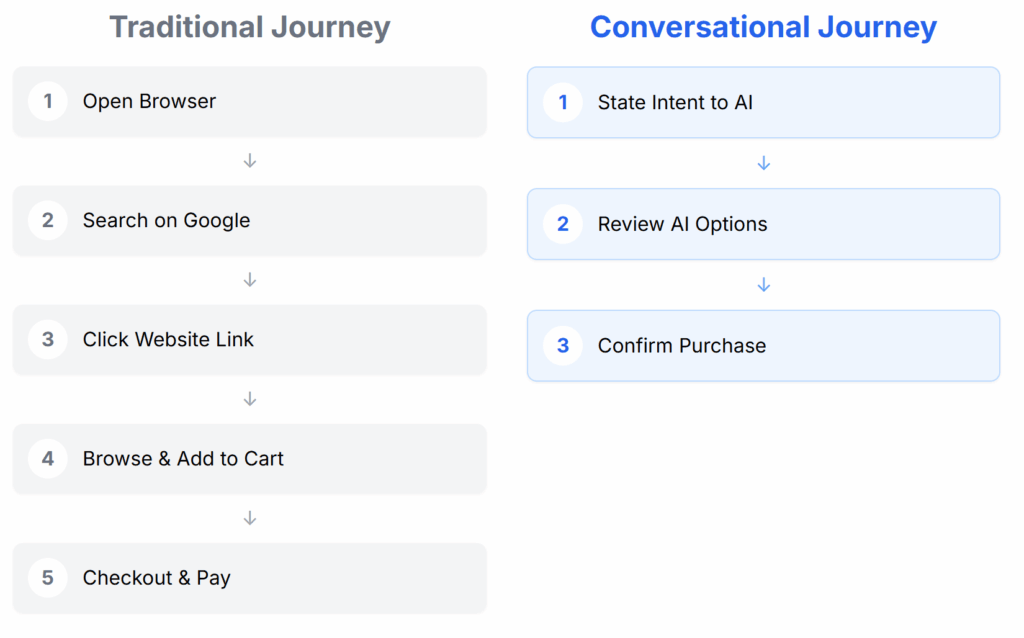Select the State Intent to AI text
This screenshot has width=1024, height=638.
click(x=675, y=102)
